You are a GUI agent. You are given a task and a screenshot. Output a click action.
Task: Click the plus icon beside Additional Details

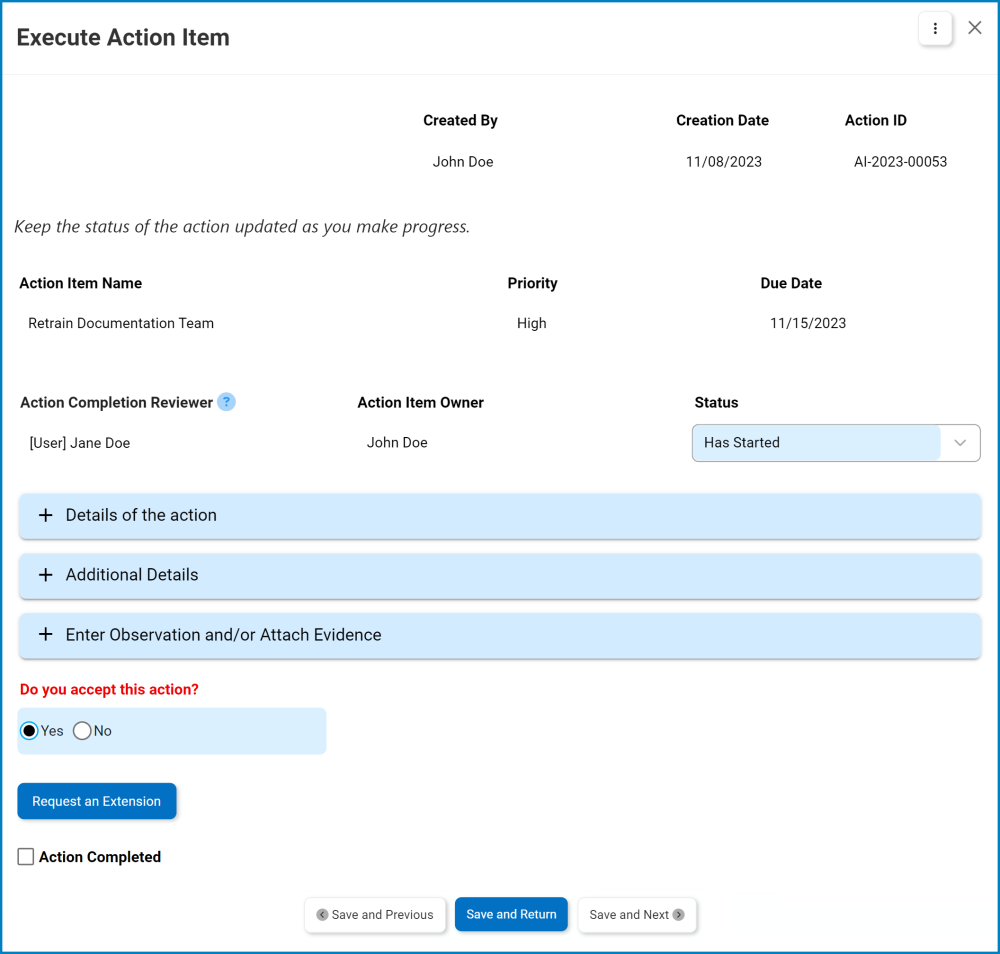click(45, 575)
